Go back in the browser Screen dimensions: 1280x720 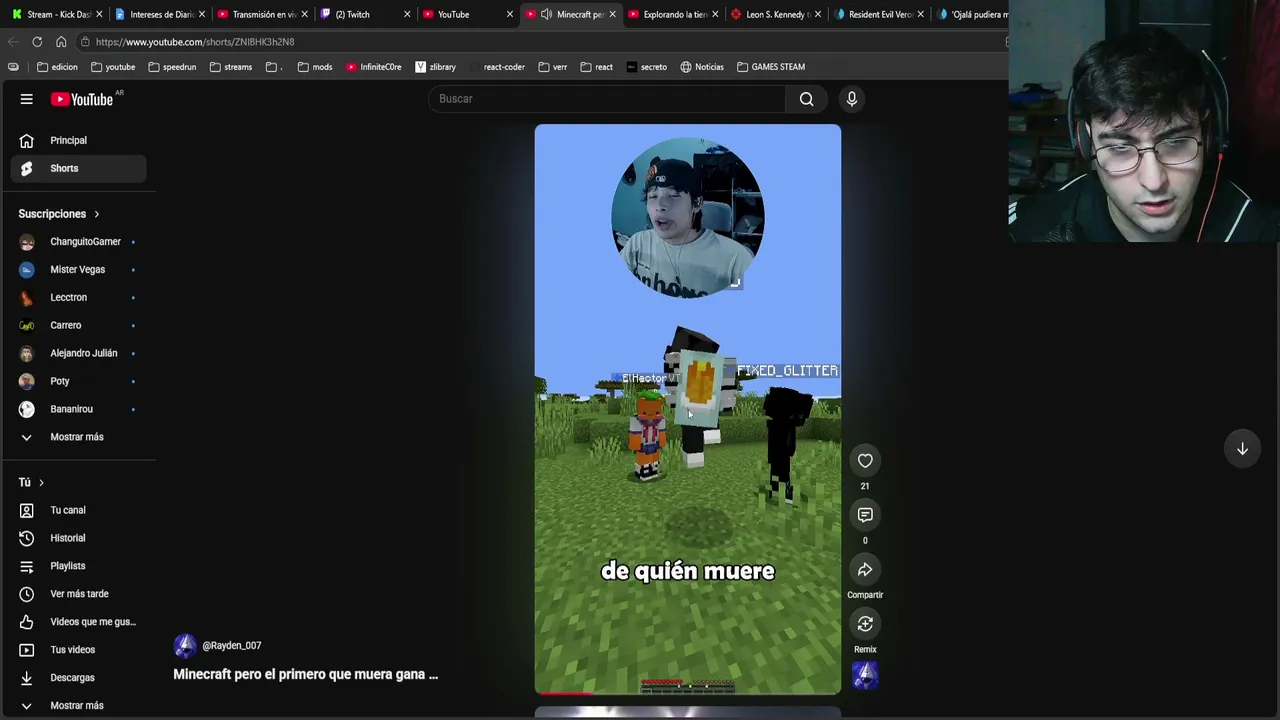[x=13, y=42]
